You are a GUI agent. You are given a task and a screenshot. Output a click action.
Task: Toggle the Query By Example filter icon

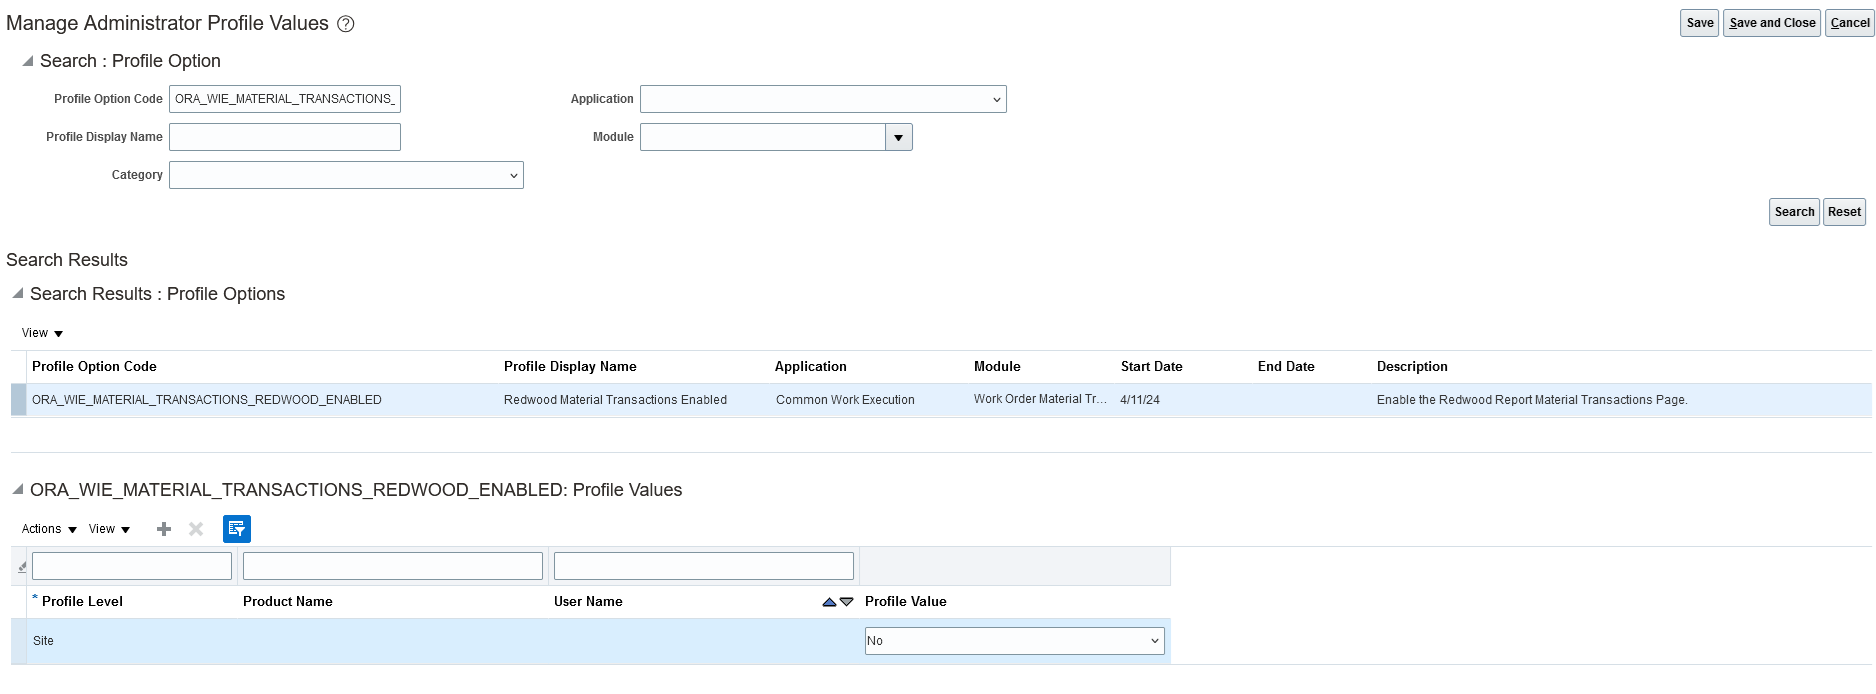237,529
